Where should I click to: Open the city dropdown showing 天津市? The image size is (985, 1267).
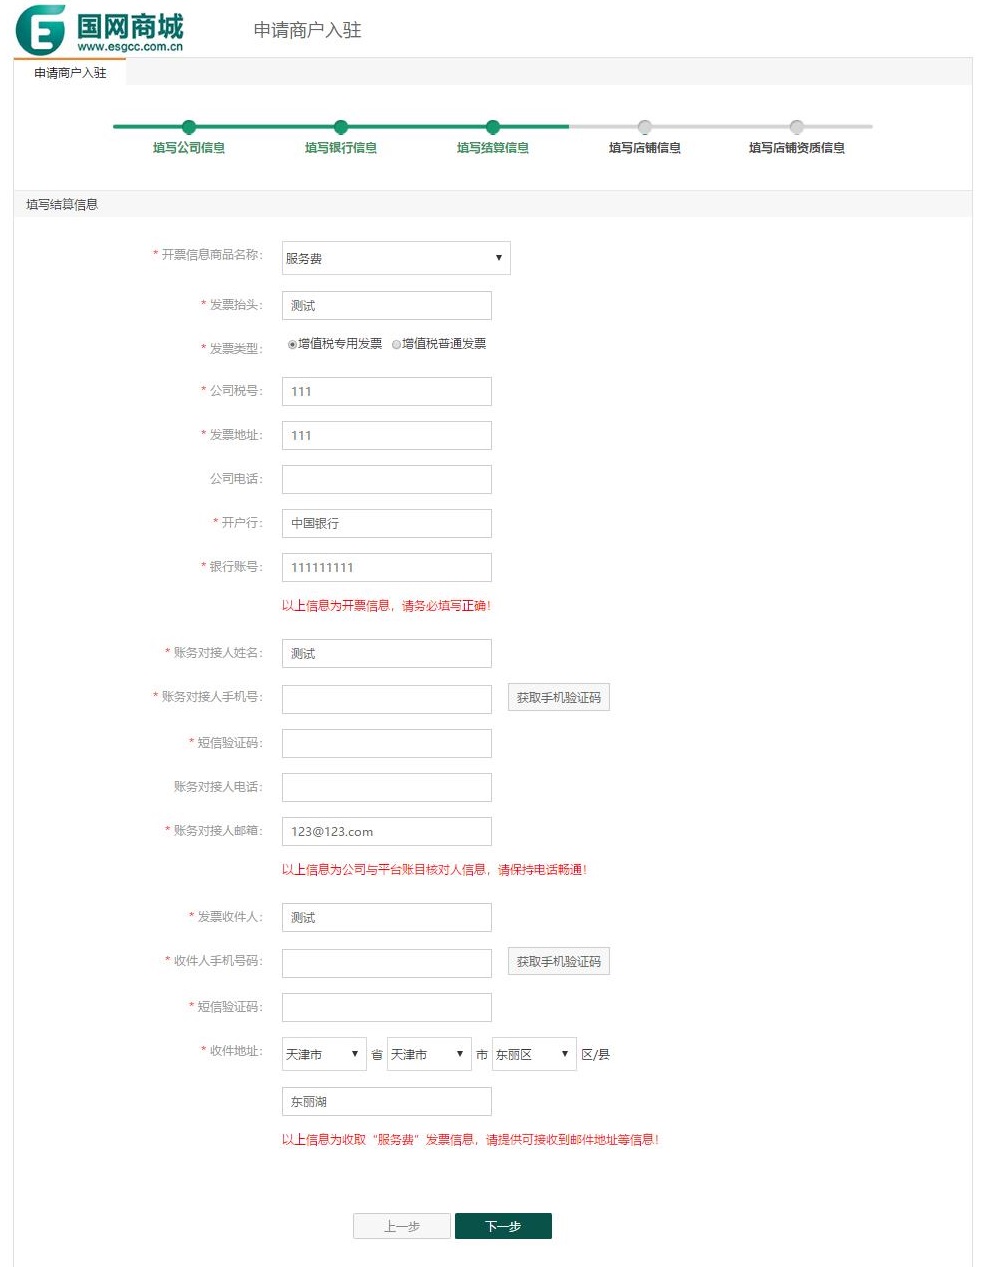pyautogui.click(x=429, y=1054)
